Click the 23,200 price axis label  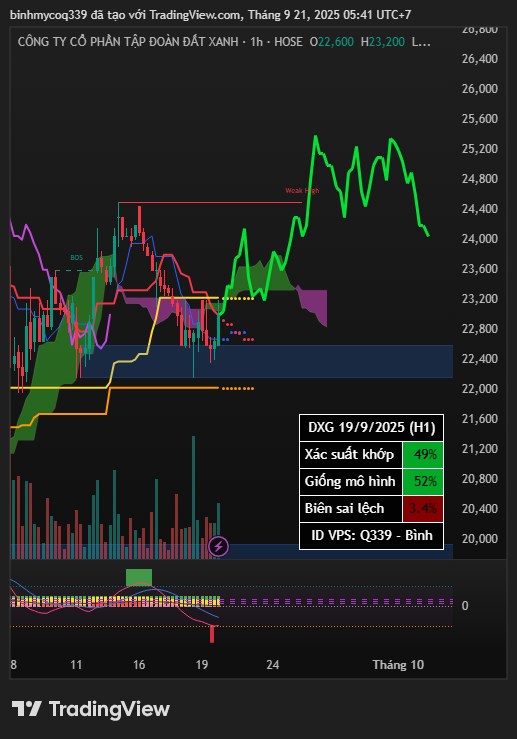(x=479, y=299)
